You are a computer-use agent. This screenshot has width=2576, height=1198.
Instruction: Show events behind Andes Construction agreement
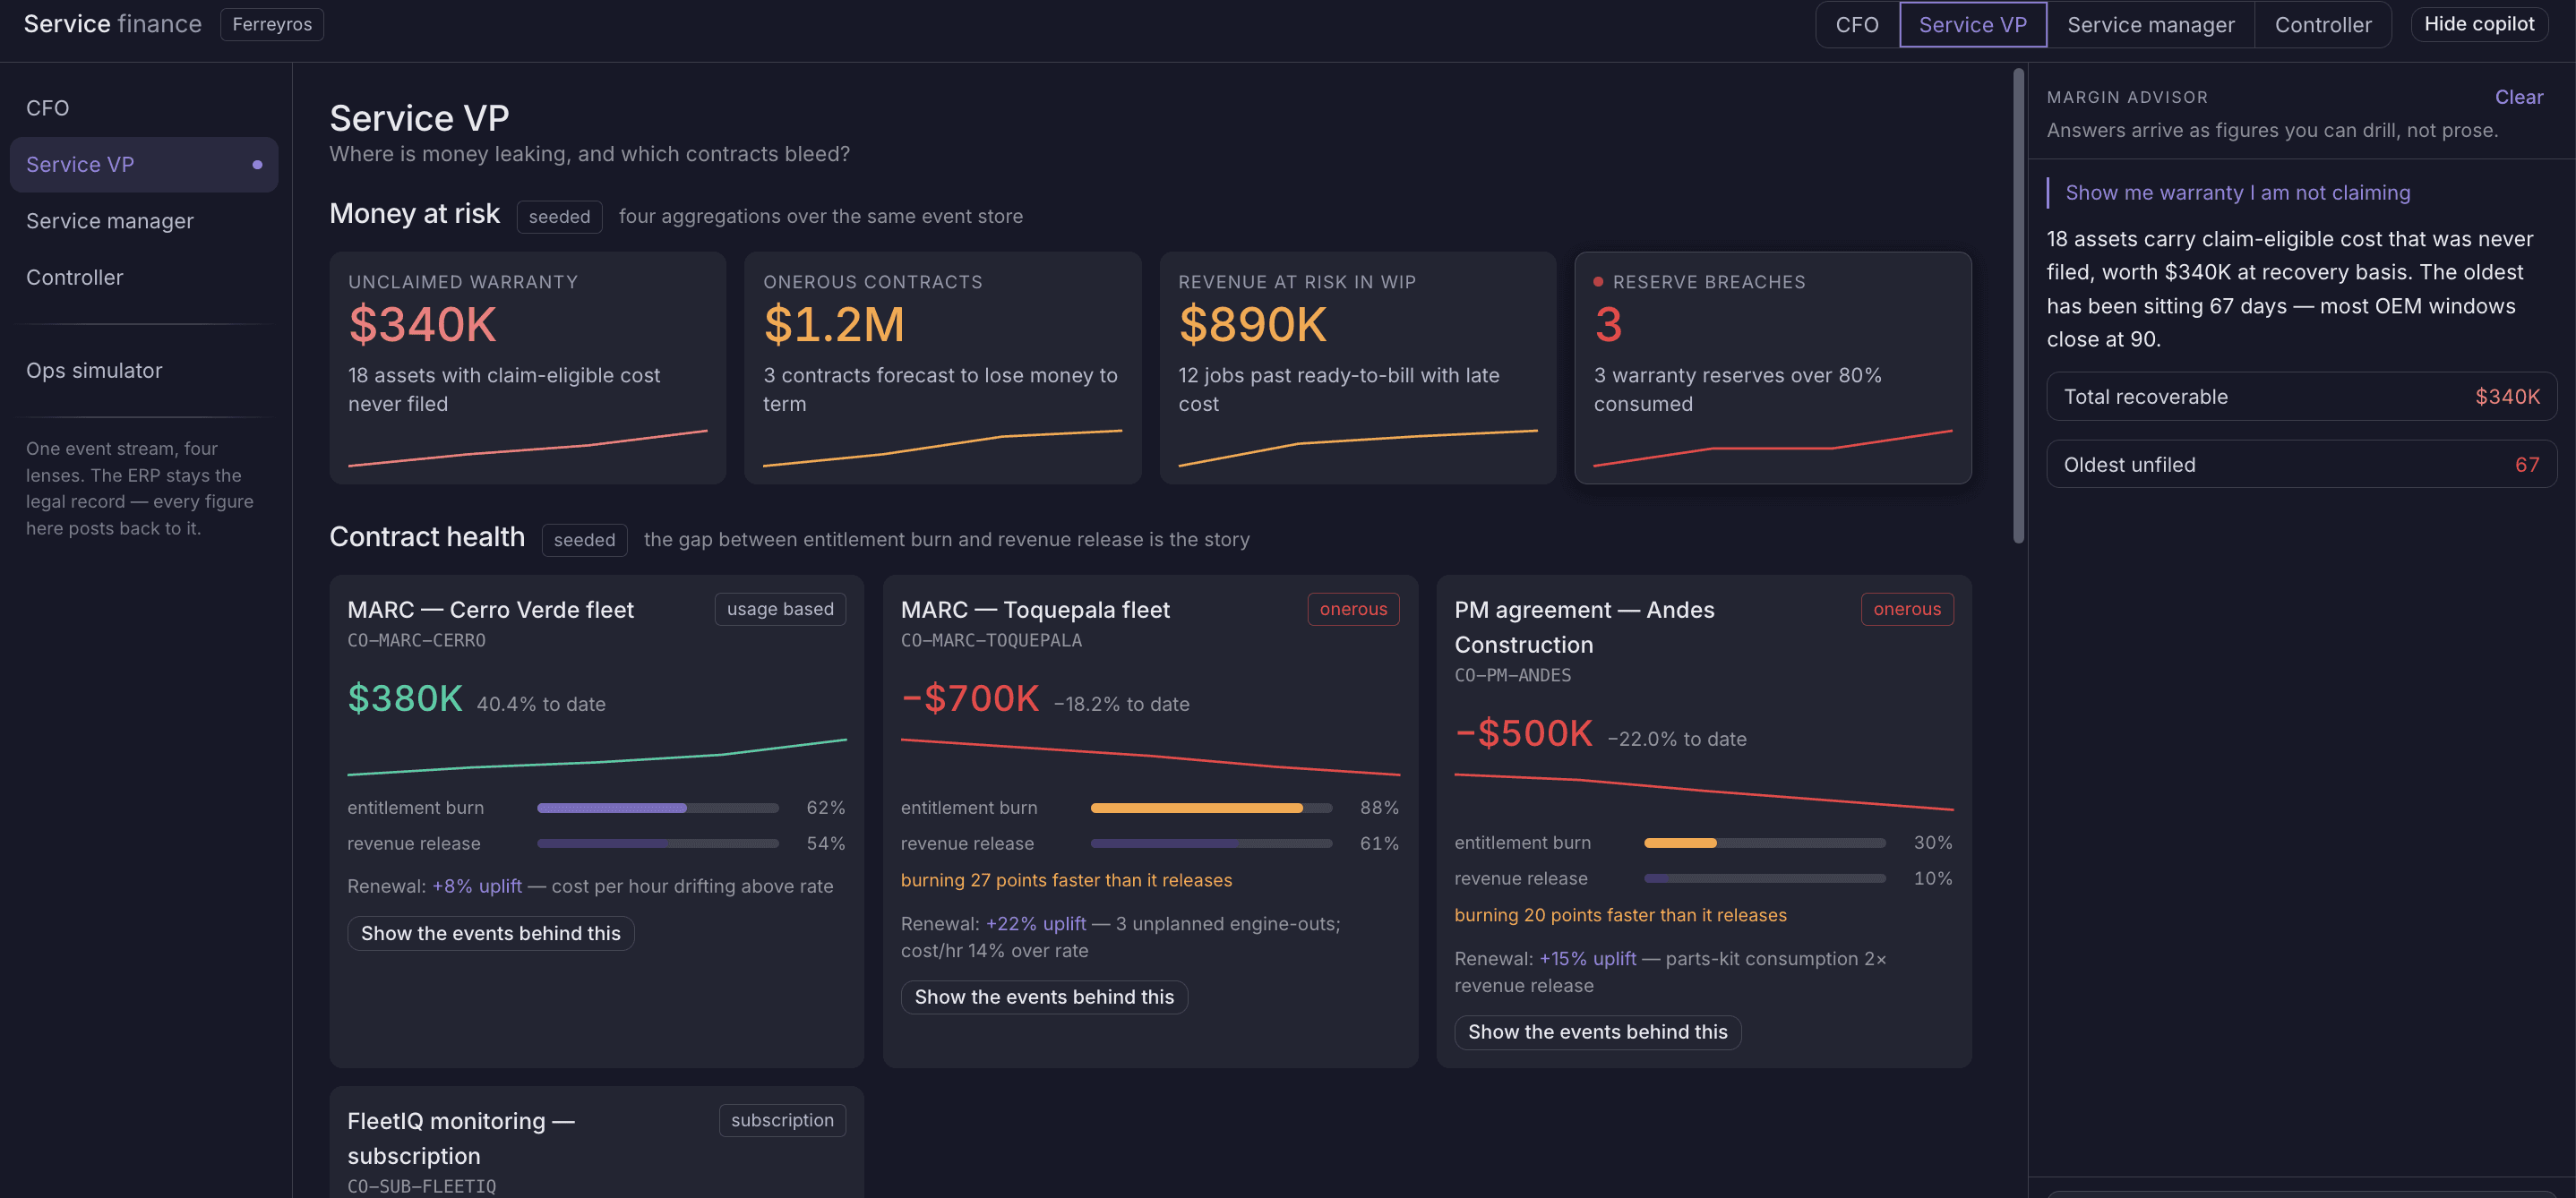(x=1597, y=1032)
